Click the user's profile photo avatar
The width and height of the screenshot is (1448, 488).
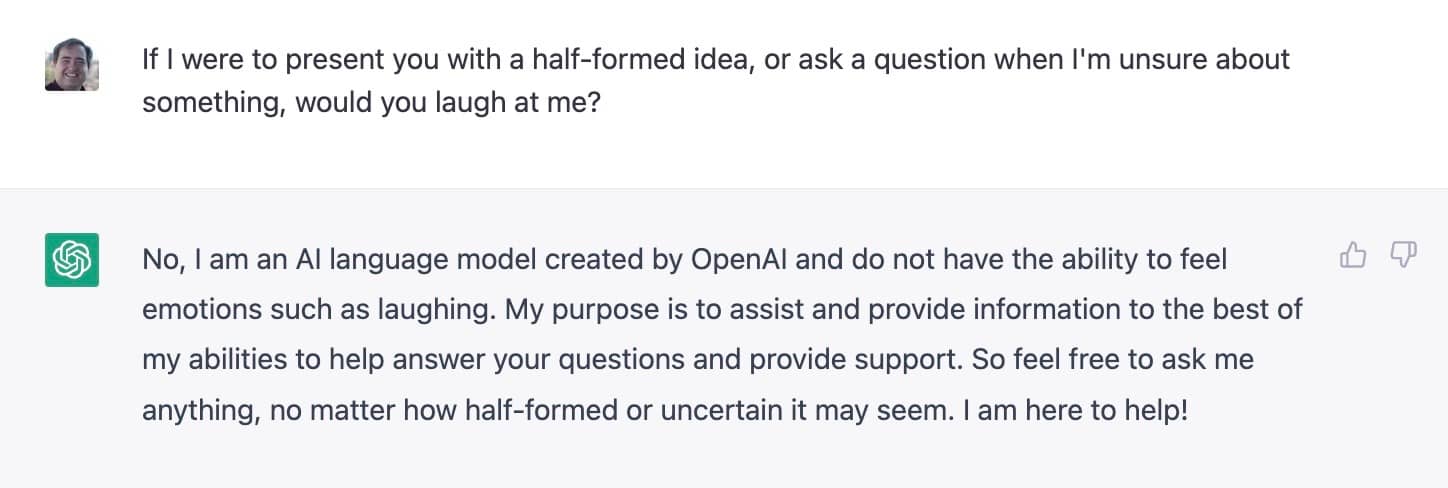(x=72, y=64)
